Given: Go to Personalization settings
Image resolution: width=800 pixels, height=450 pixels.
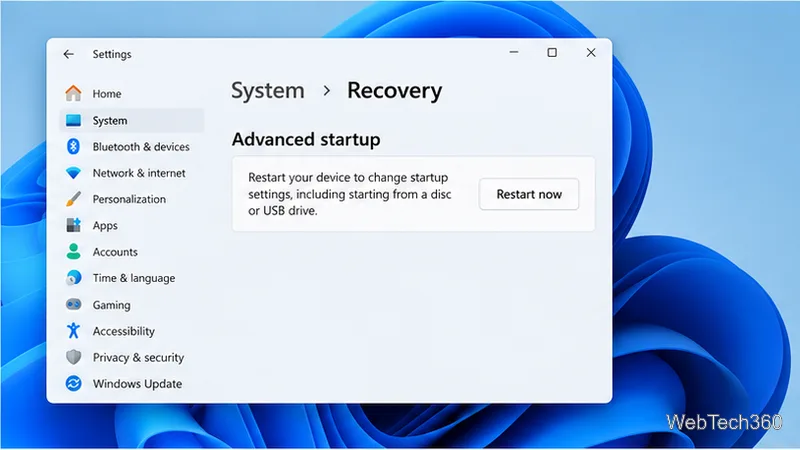Looking at the screenshot, I should point(129,199).
